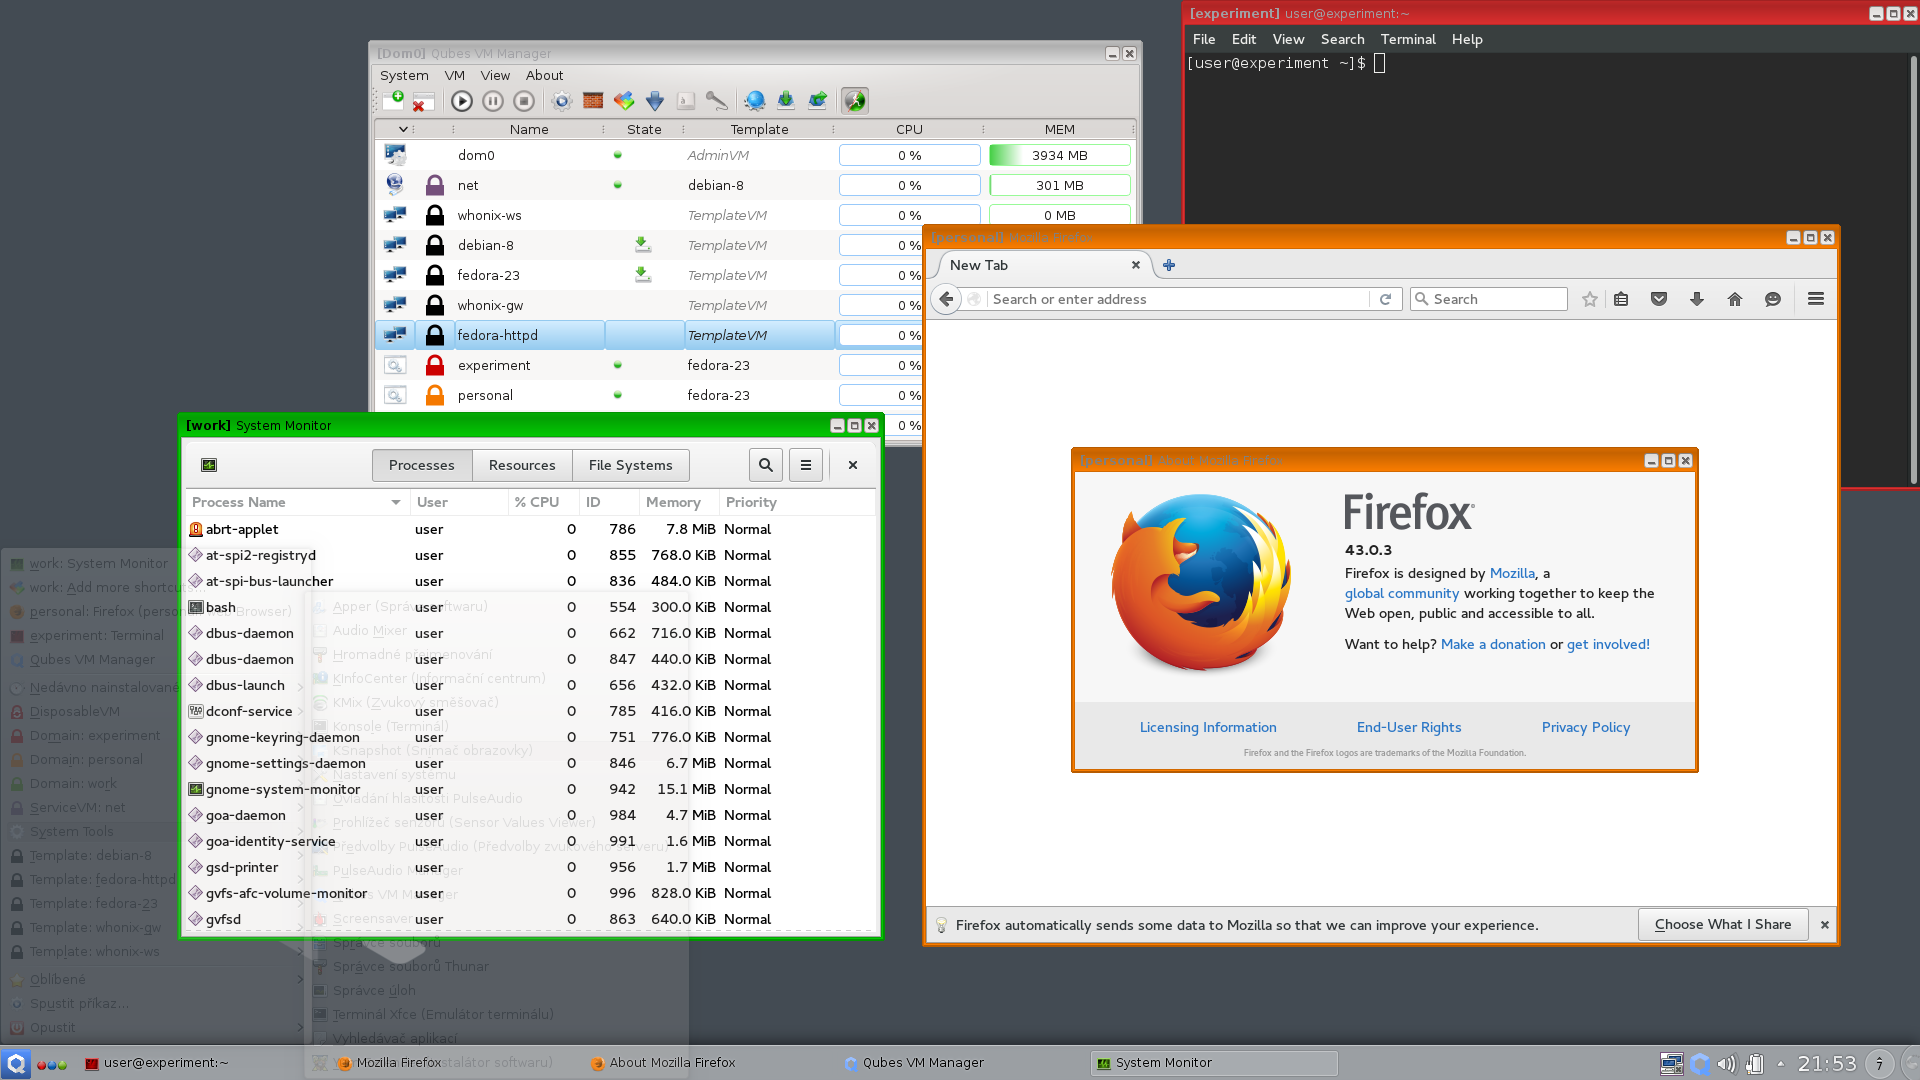Click dom0 CPU usage bar
The width and height of the screenshot is (1920, 1080).
(x=910, y=155)
